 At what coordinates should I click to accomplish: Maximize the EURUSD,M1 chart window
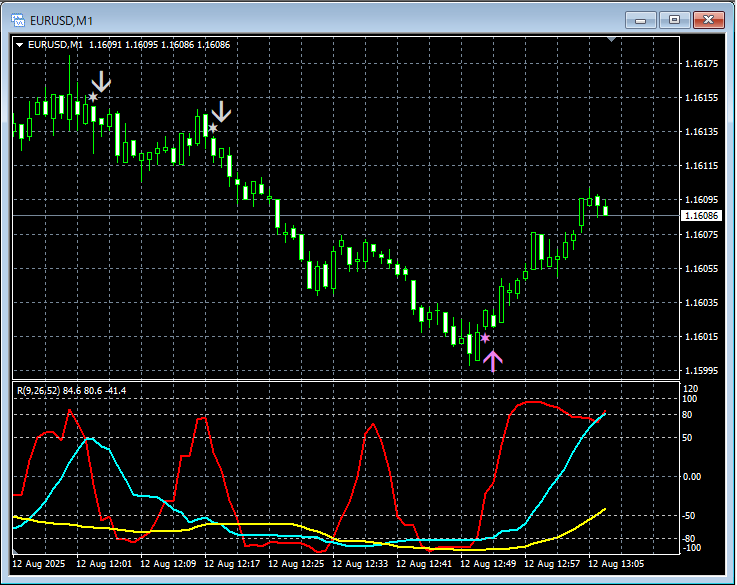click(x=674, y=20)
